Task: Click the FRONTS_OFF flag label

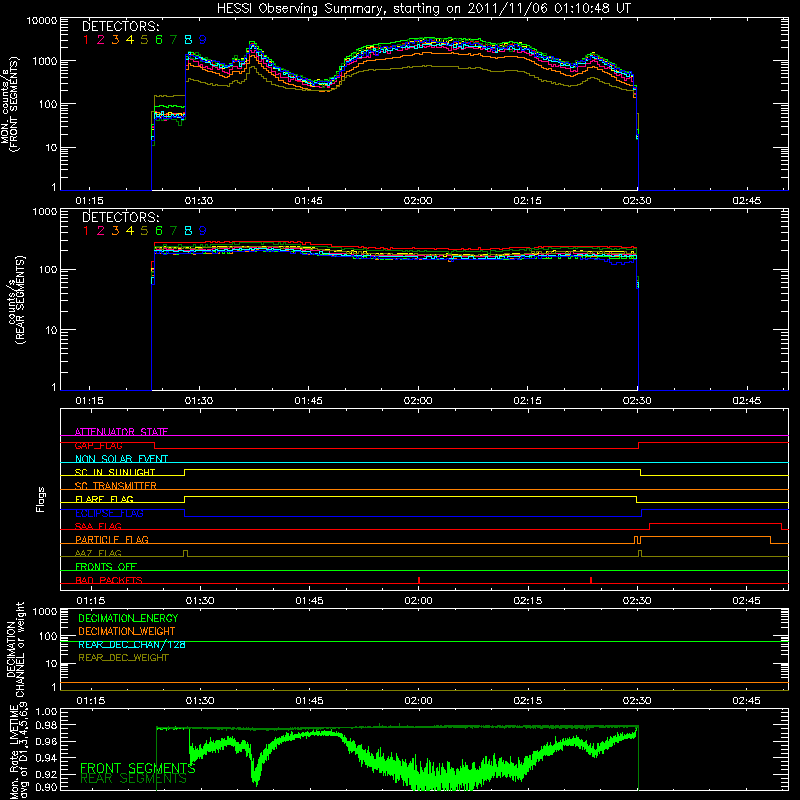Action: (106, 566)
